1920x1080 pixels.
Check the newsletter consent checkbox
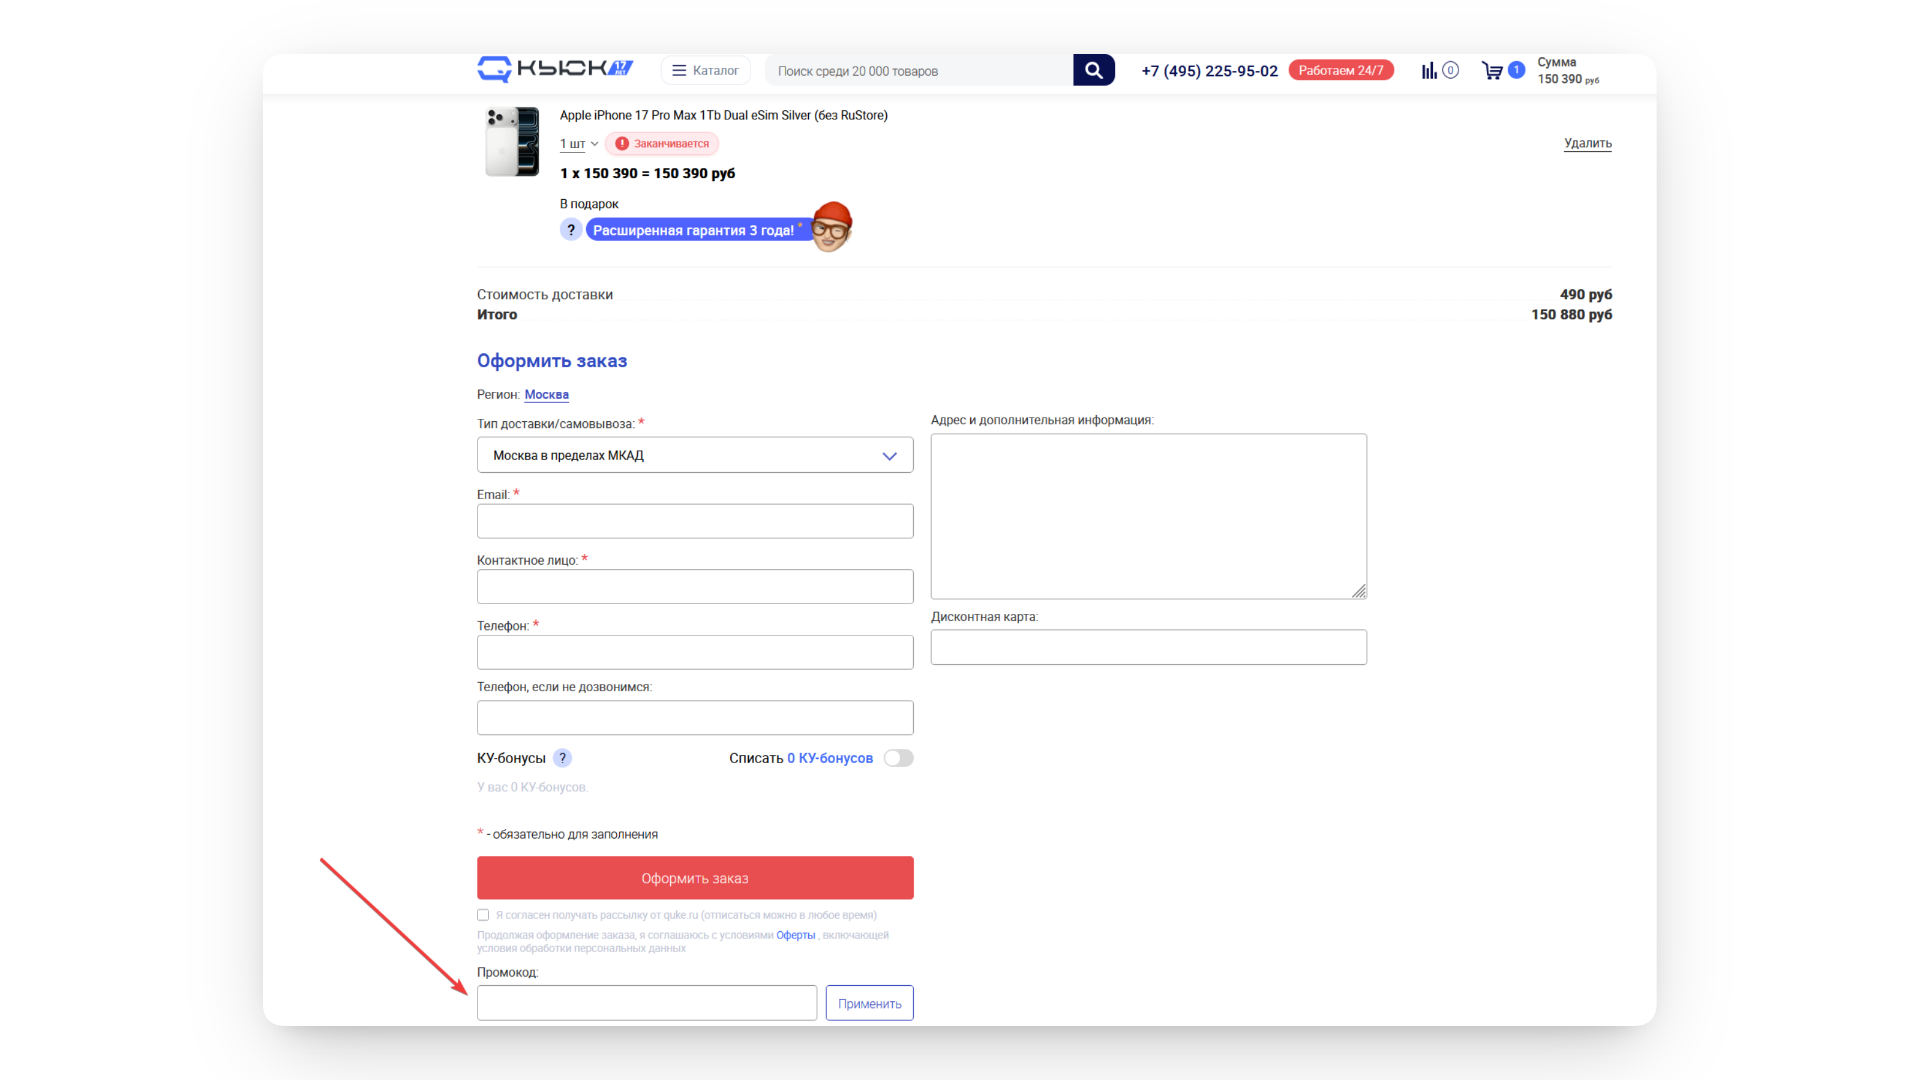483,915
